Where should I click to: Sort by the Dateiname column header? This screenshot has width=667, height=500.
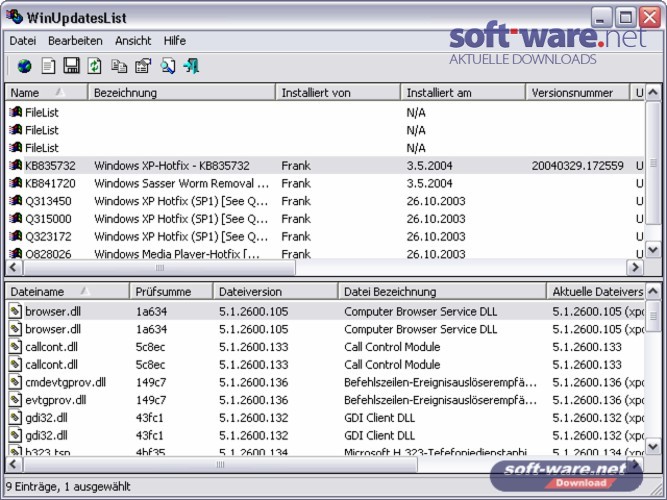[x=67, y=291]
